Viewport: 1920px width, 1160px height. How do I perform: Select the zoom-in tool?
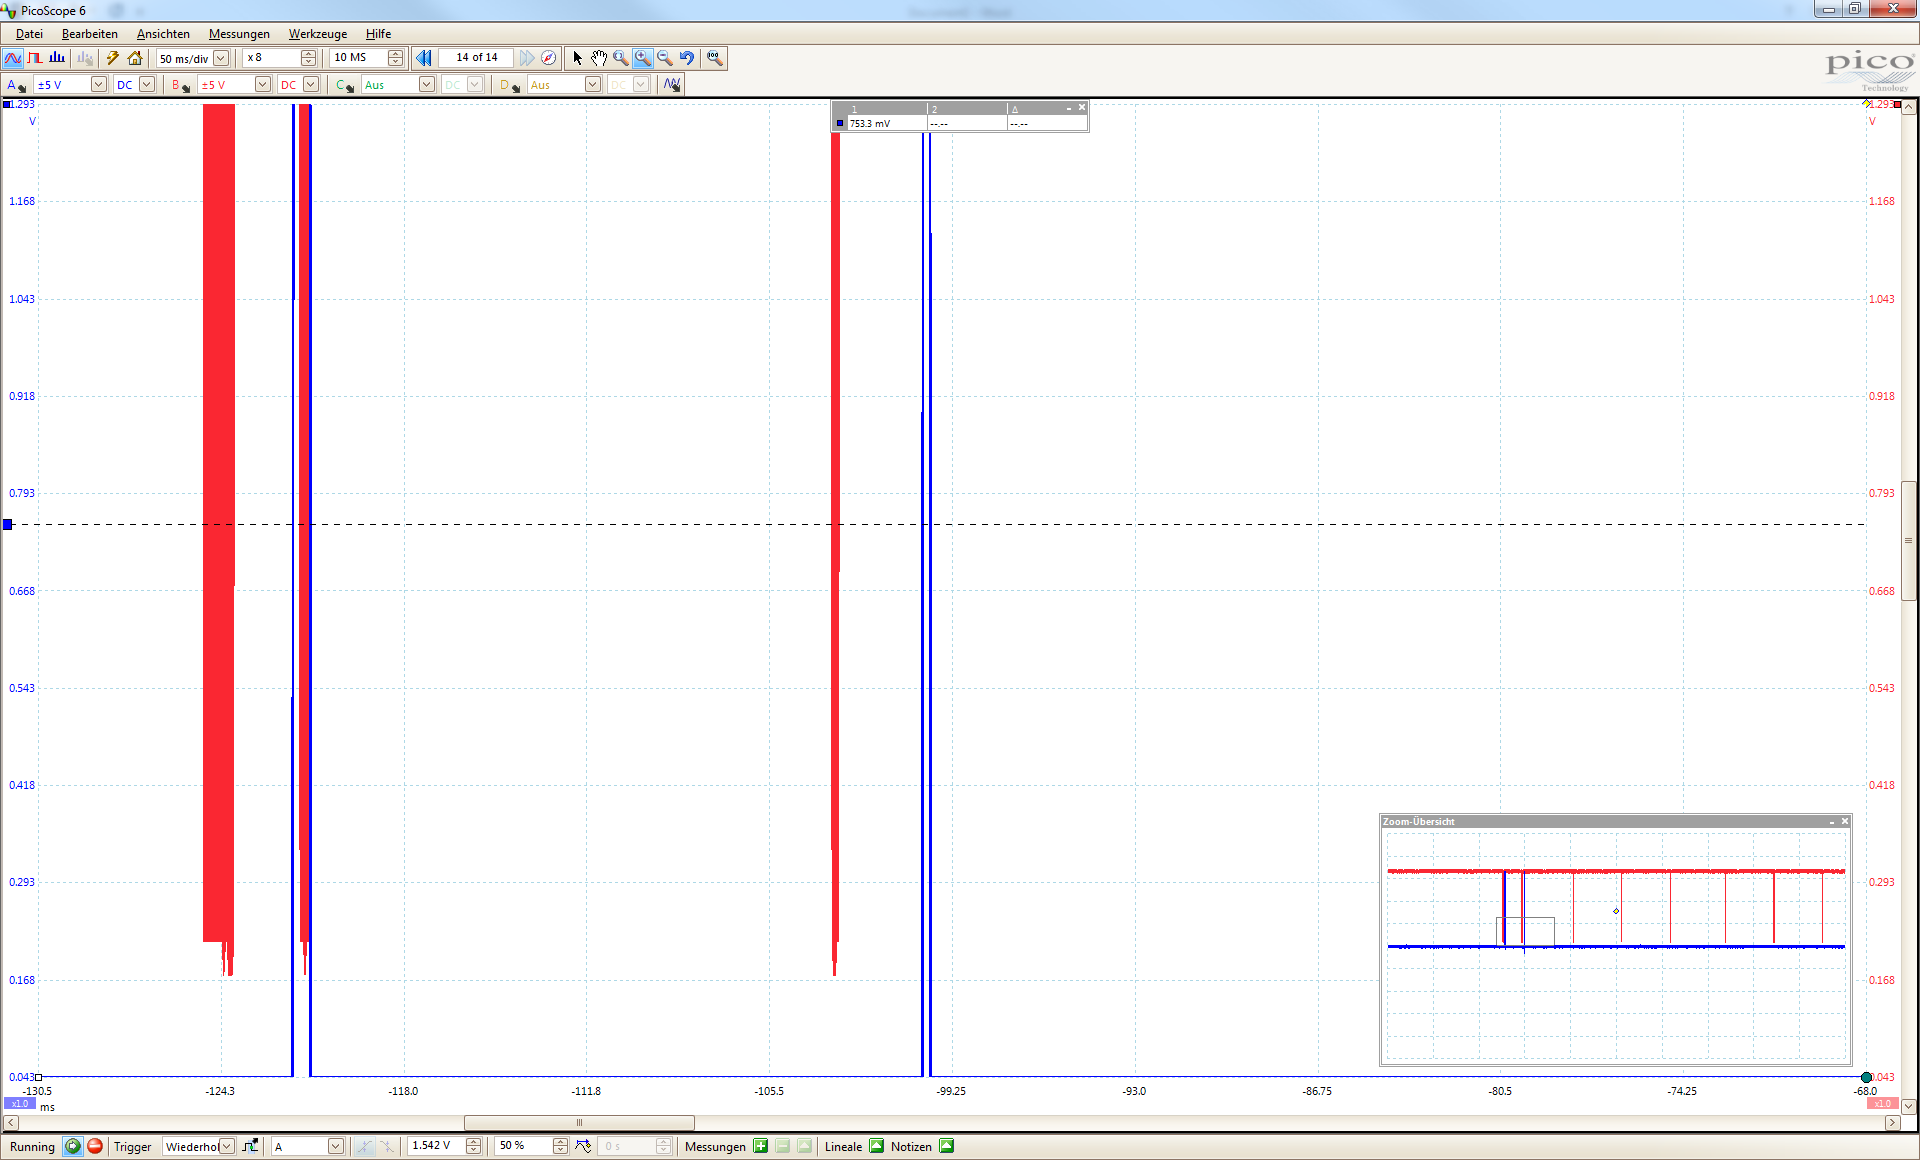(x=643, y=58)
